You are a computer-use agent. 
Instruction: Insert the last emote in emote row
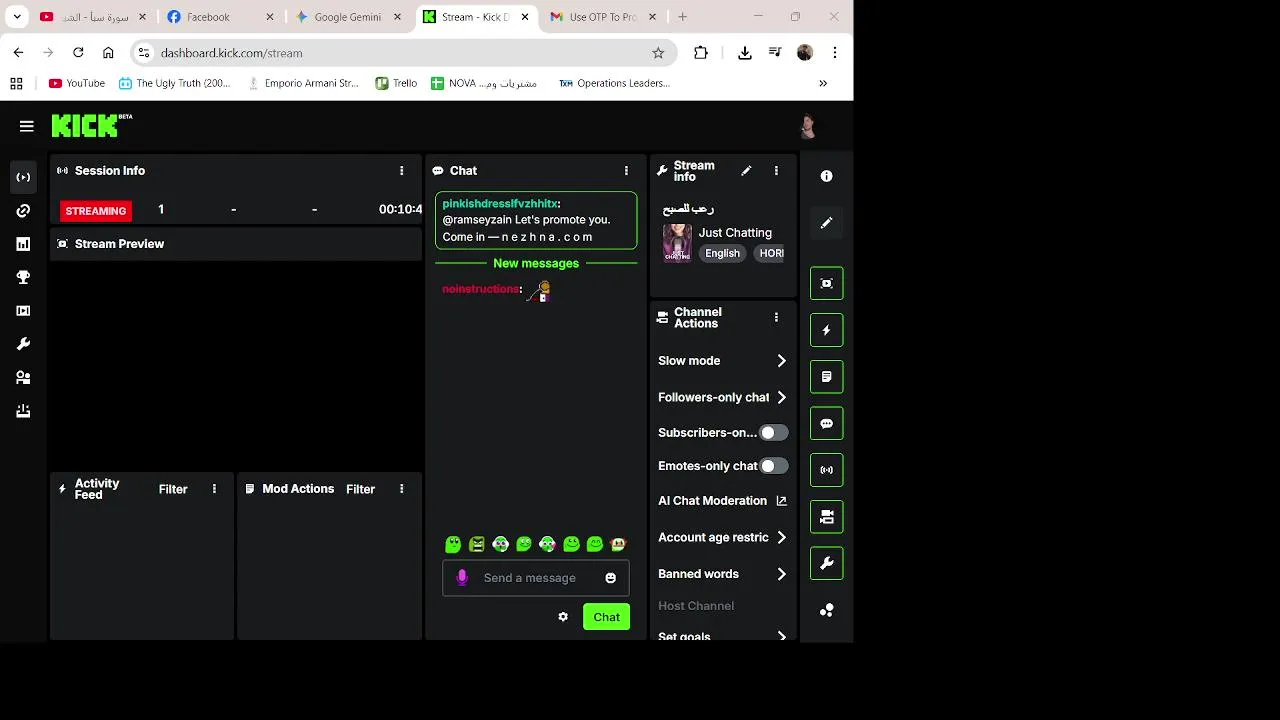pyautogui.click(x=618, y=544)
